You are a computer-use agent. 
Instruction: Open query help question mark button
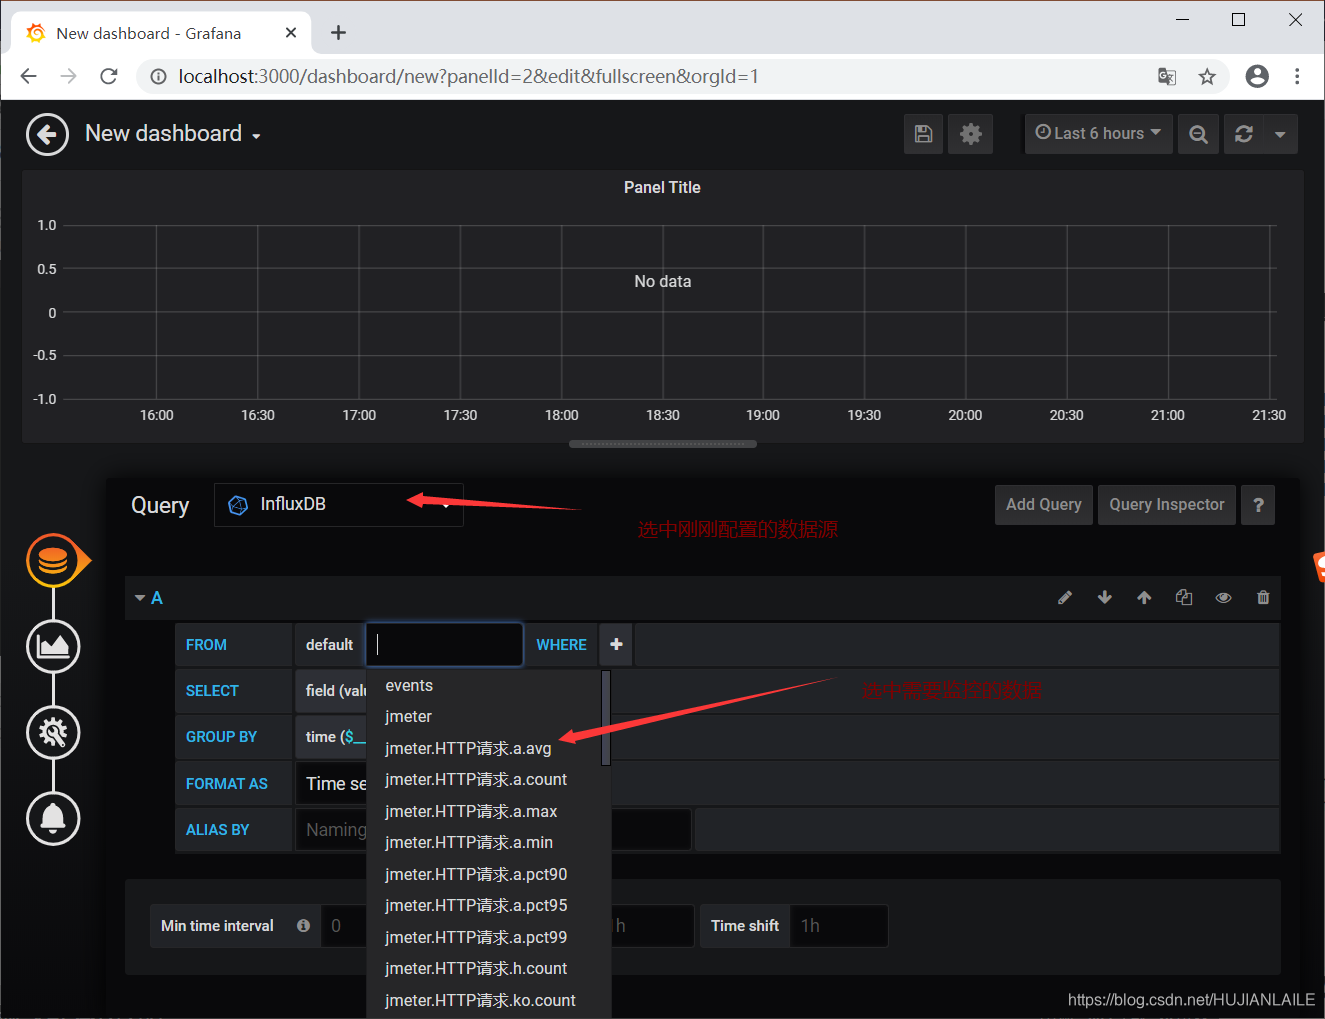(1258, 505)
